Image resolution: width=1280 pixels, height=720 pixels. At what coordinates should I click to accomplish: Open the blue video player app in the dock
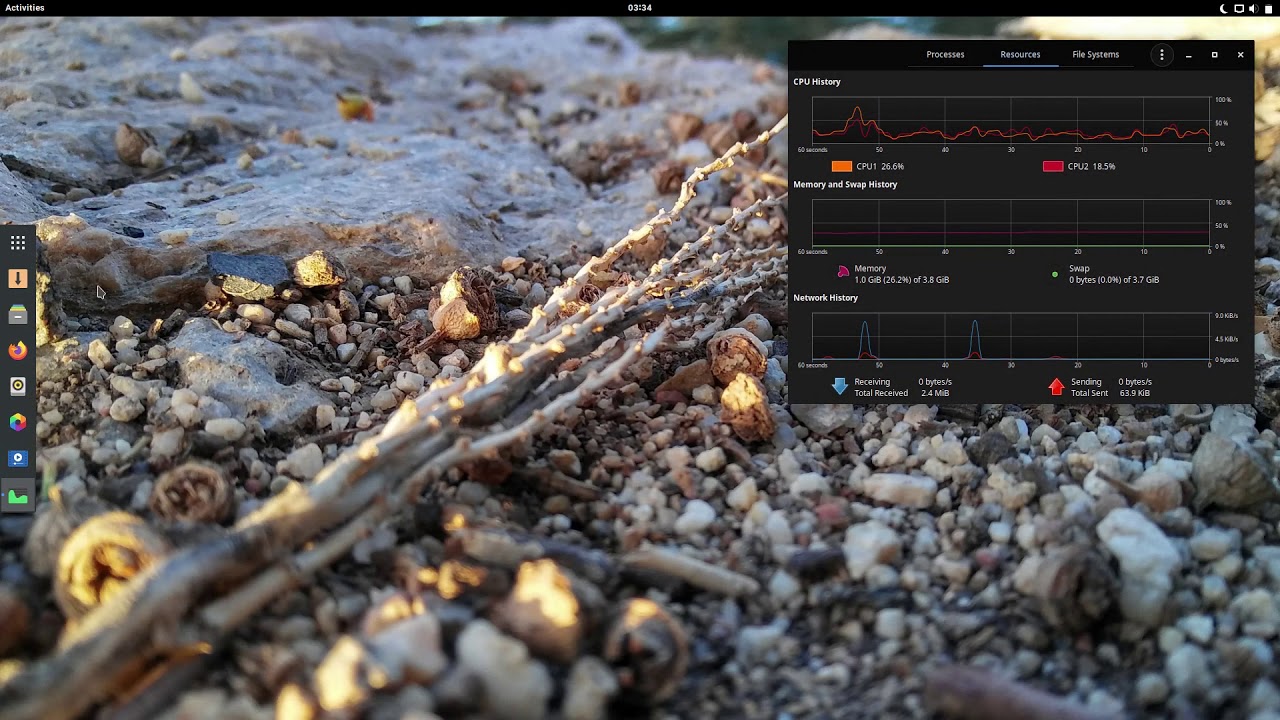tap(18, 458)
